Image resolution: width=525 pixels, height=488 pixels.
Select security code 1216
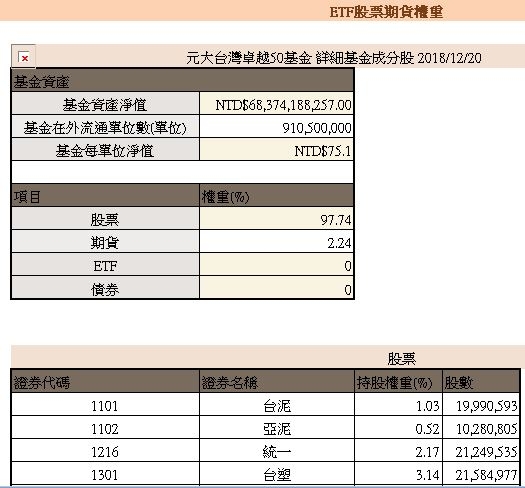point(105,452)
